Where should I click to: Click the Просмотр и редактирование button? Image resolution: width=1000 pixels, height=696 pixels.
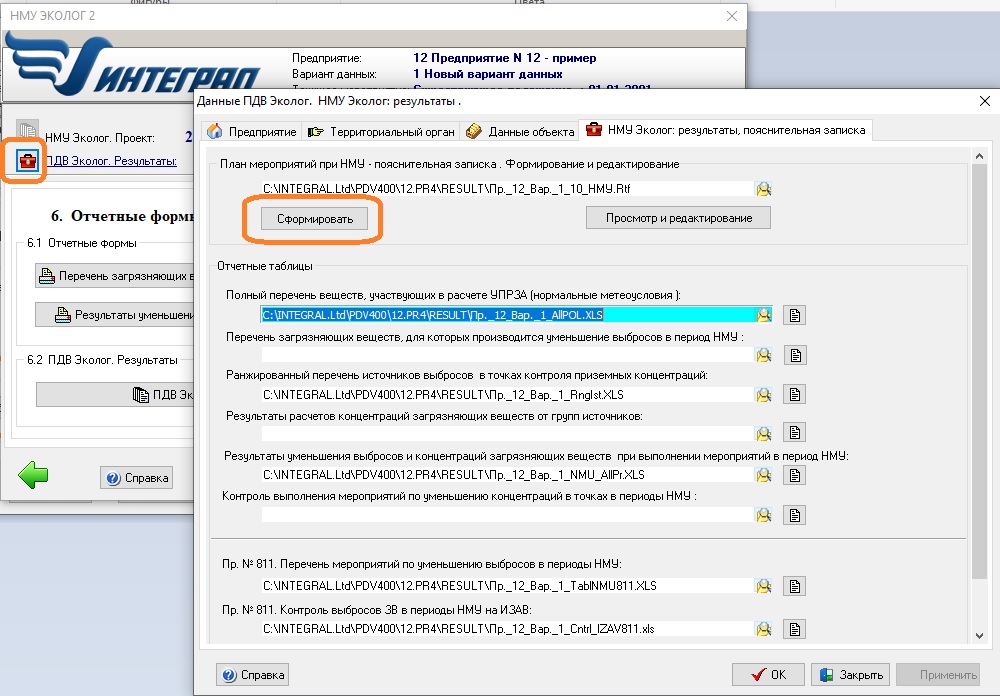[x=677, y=218]
